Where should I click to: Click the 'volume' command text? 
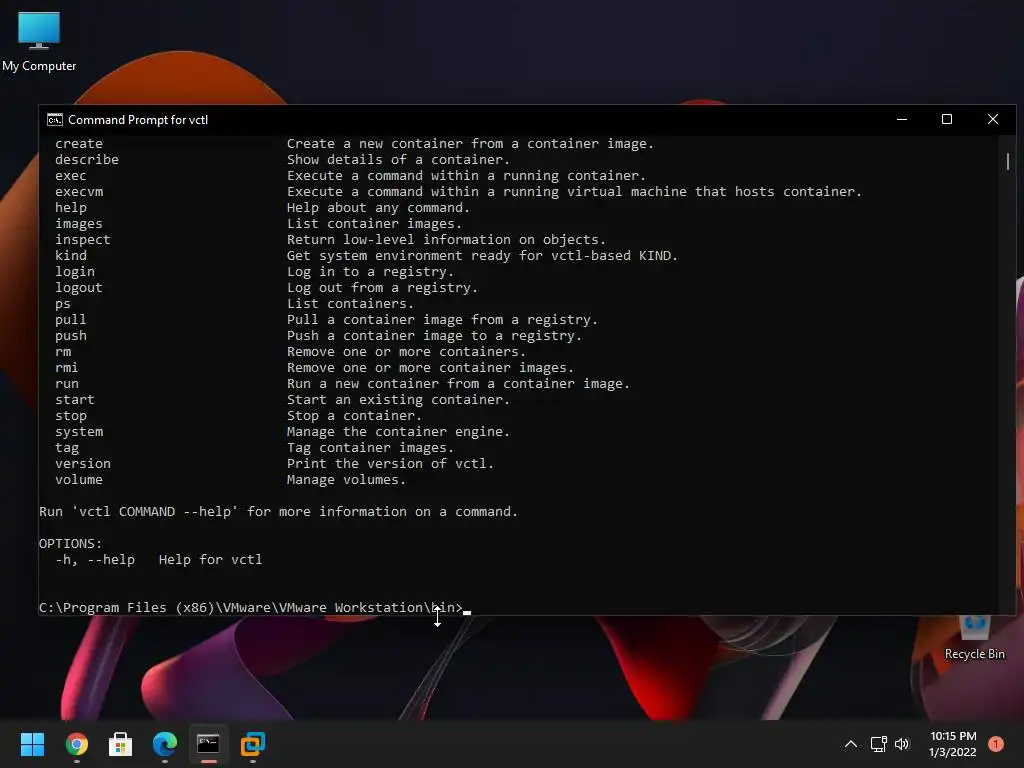click(x=79, y=479)
